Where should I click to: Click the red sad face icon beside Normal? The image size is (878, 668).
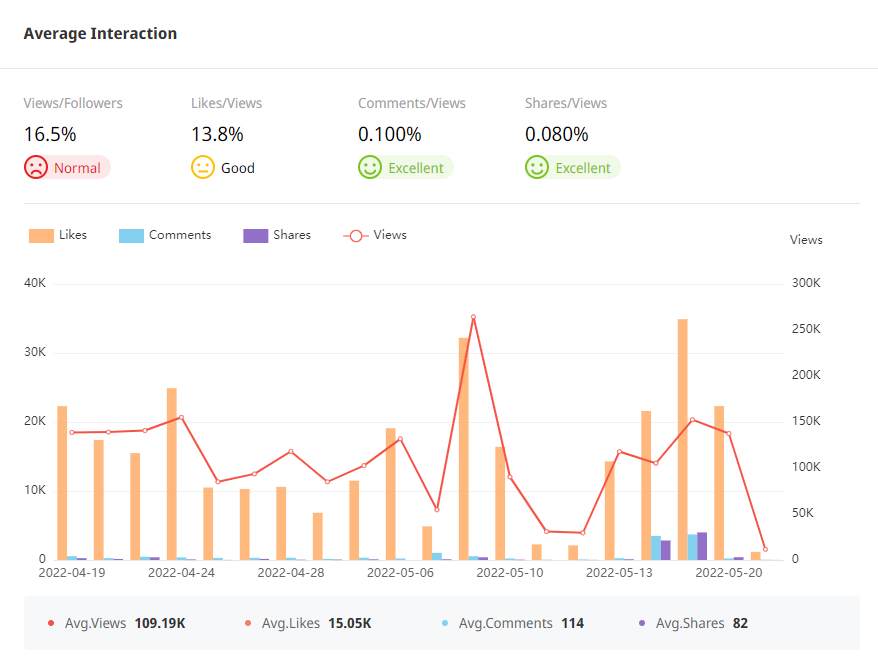coord(36,167)
